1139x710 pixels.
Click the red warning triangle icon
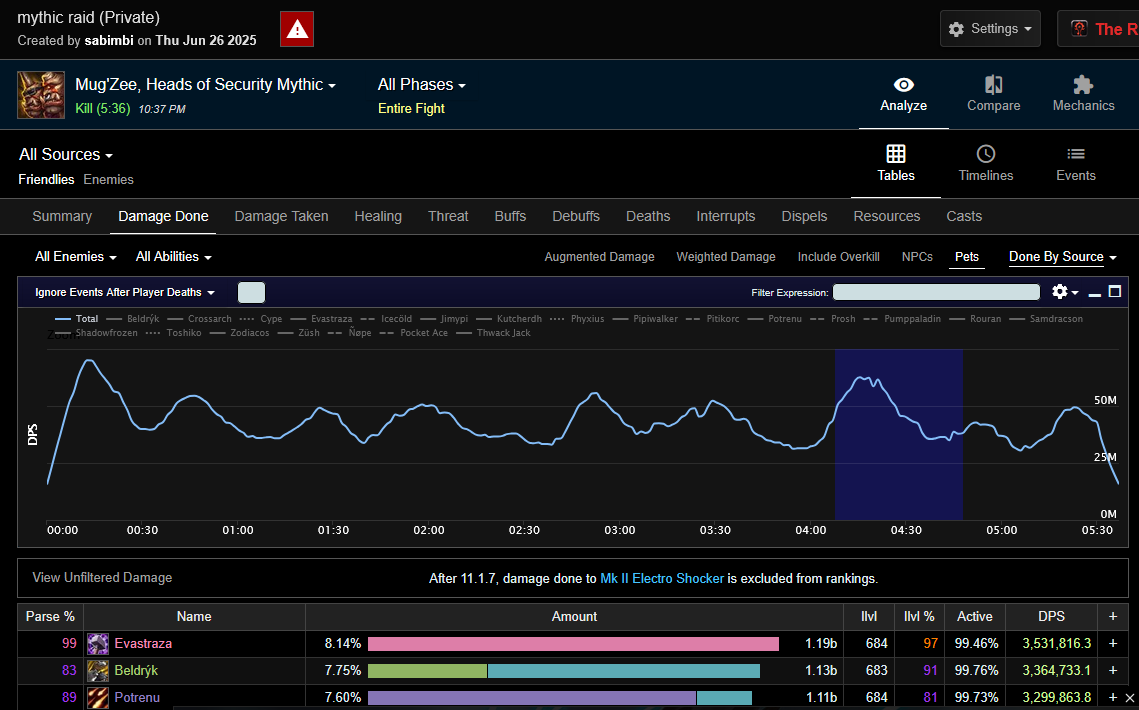coord(297,29)
